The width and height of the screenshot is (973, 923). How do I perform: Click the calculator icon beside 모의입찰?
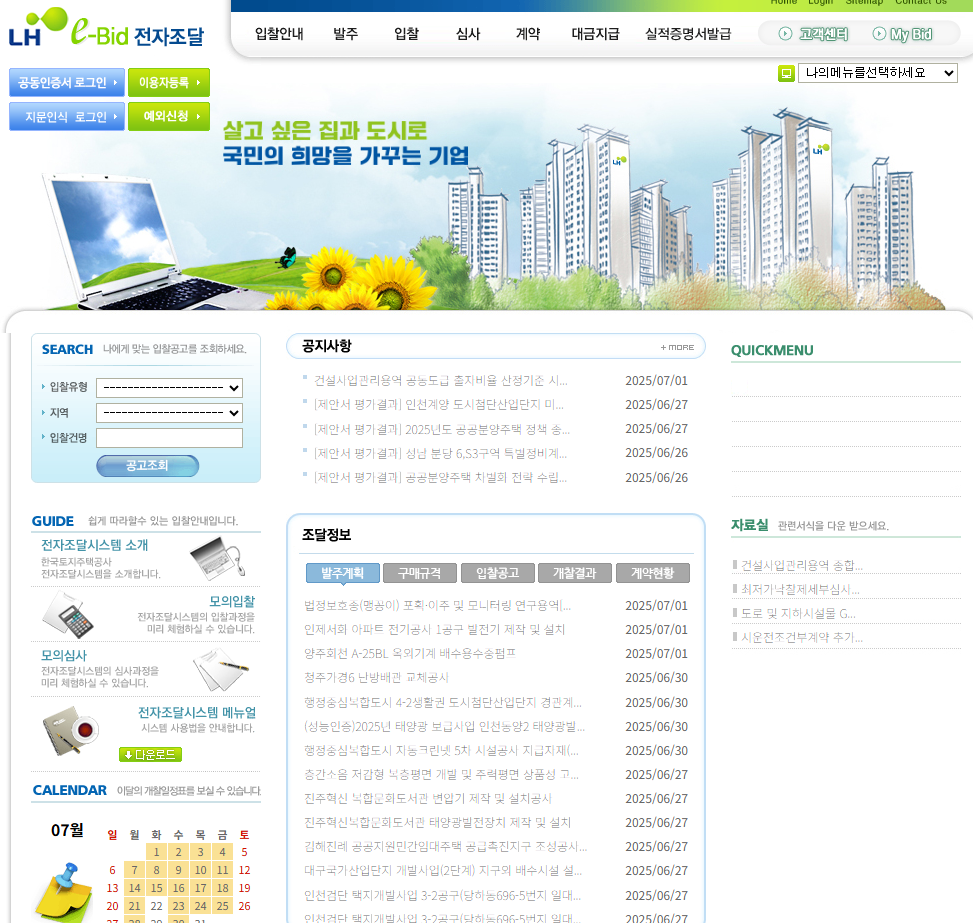(68, 615)
